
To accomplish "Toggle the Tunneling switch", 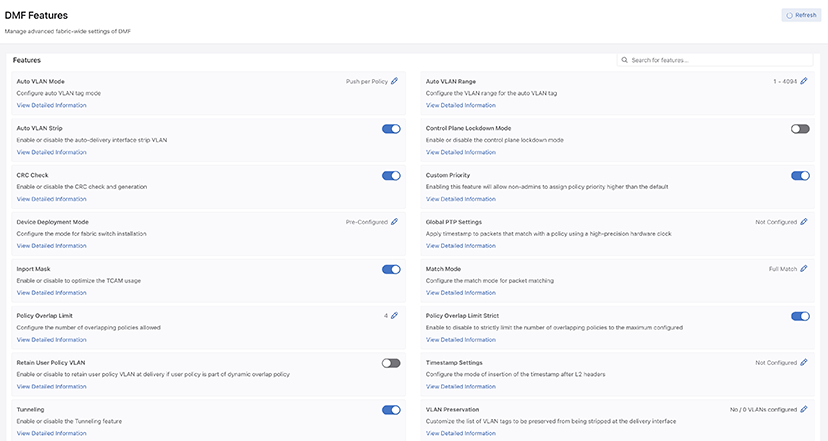I will [391, 410].
